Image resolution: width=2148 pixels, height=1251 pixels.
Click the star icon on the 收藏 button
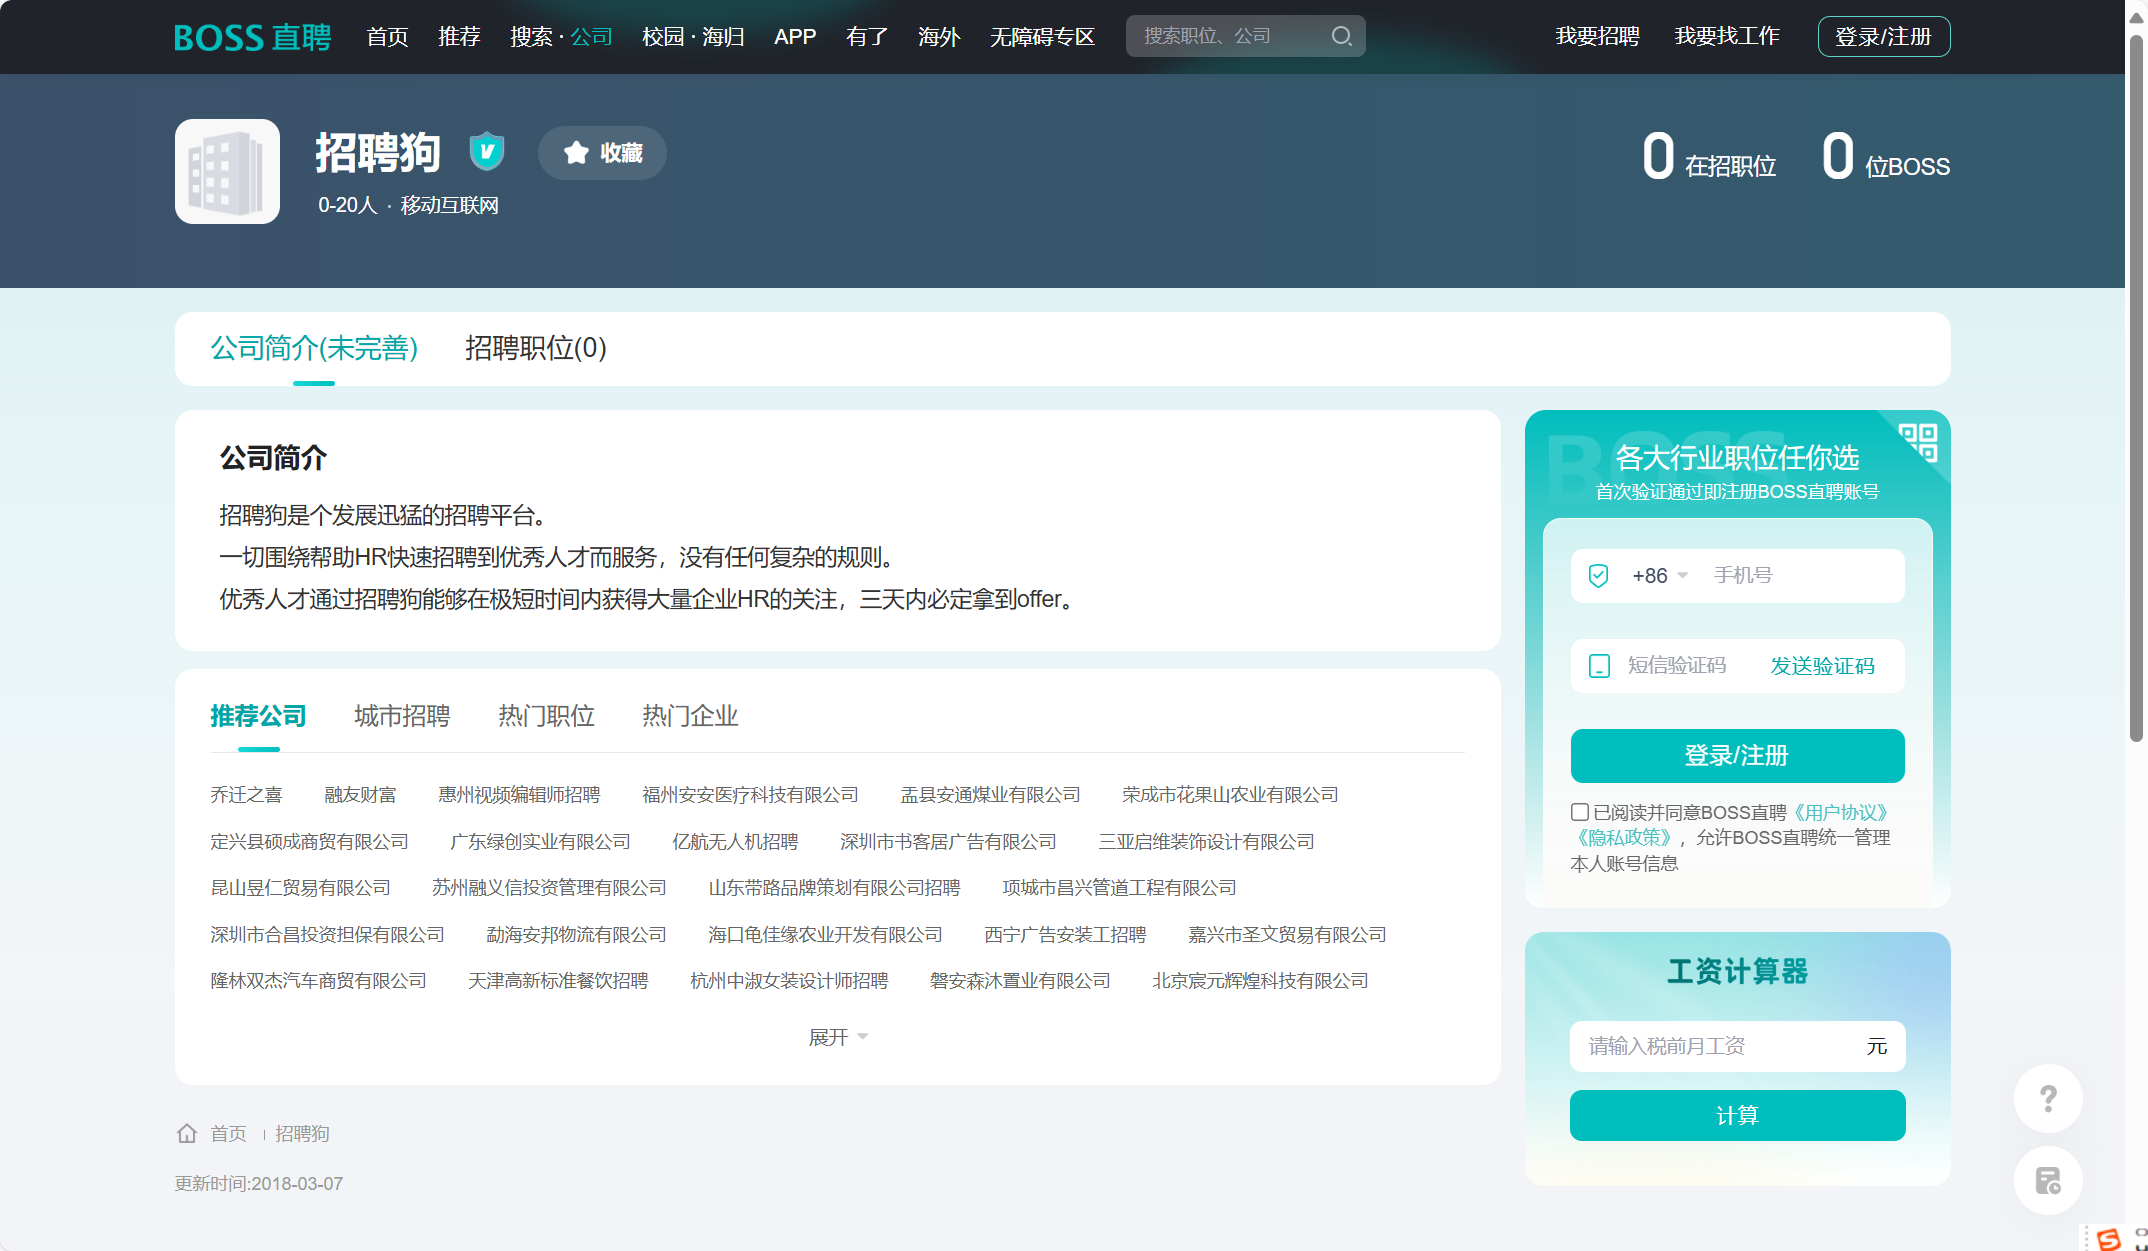(576, 152)
